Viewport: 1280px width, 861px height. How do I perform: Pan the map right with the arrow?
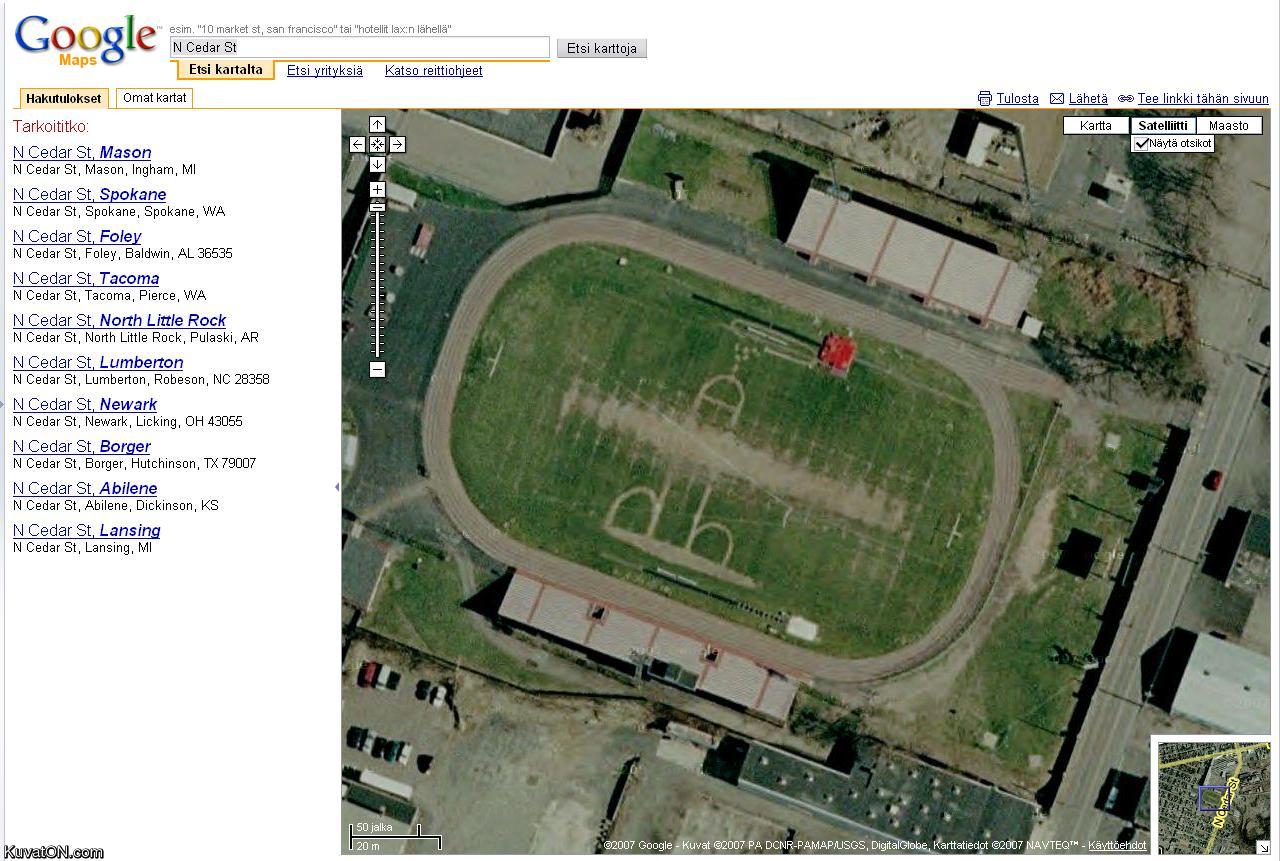click(397, 145)
